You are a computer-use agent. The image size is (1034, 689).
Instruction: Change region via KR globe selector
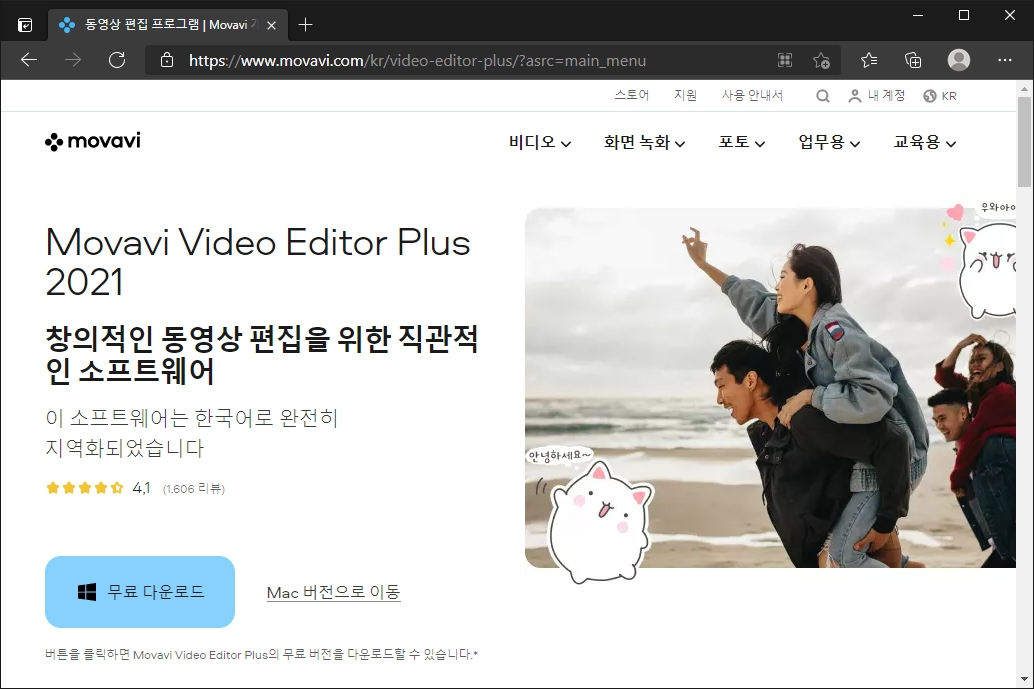(940, 96)
